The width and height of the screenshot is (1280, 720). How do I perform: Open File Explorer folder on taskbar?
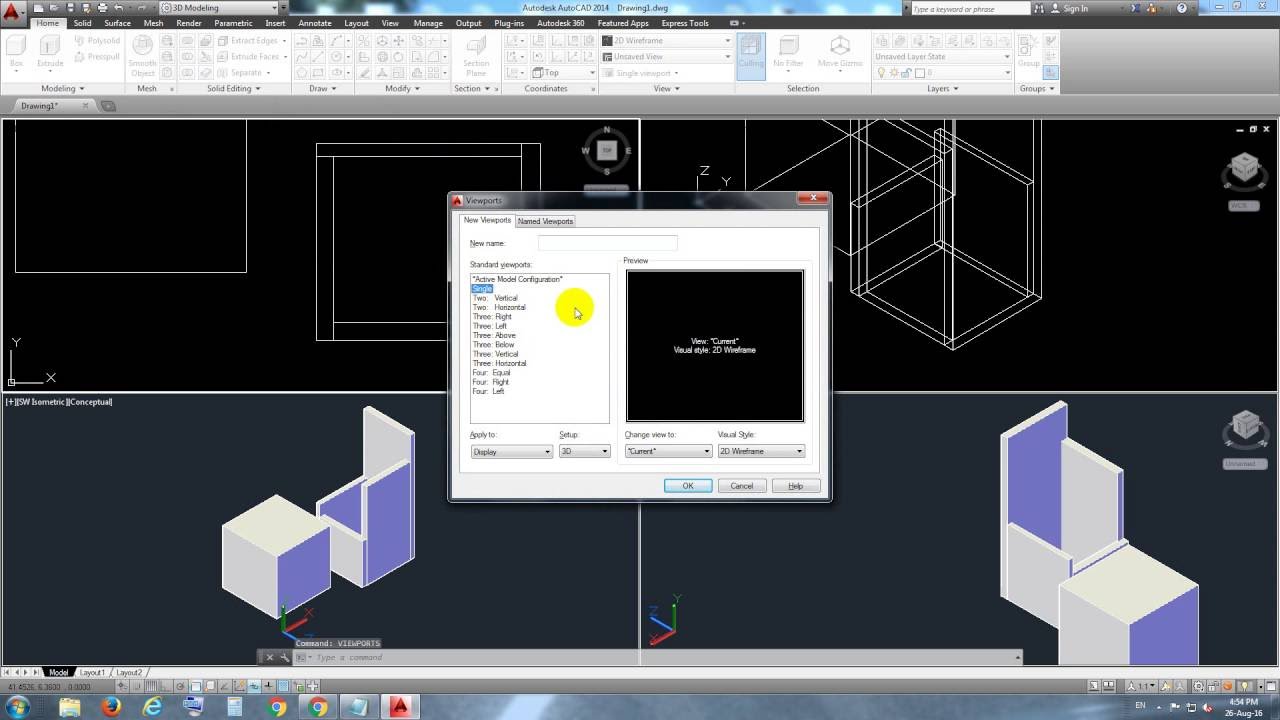[x=69, y=707]
